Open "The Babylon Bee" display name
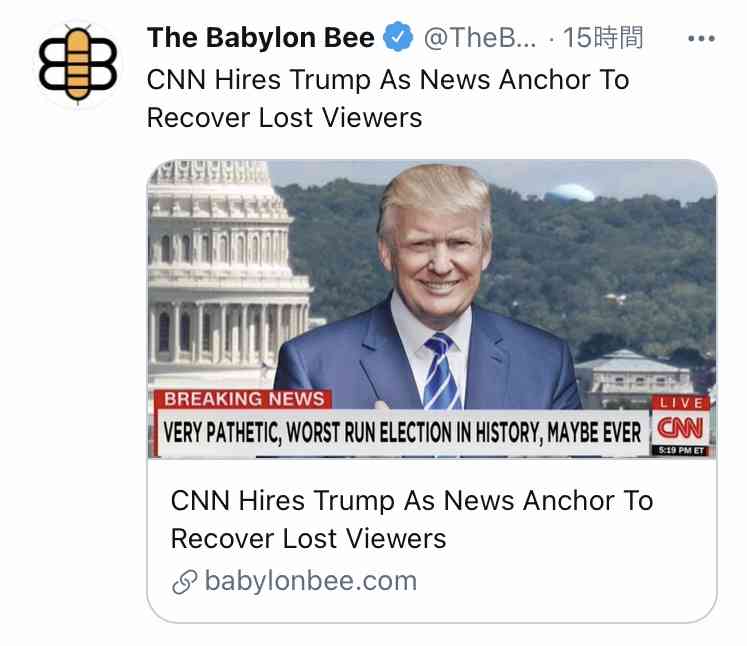Screen dimensions: 747x646 click(261, 38)
